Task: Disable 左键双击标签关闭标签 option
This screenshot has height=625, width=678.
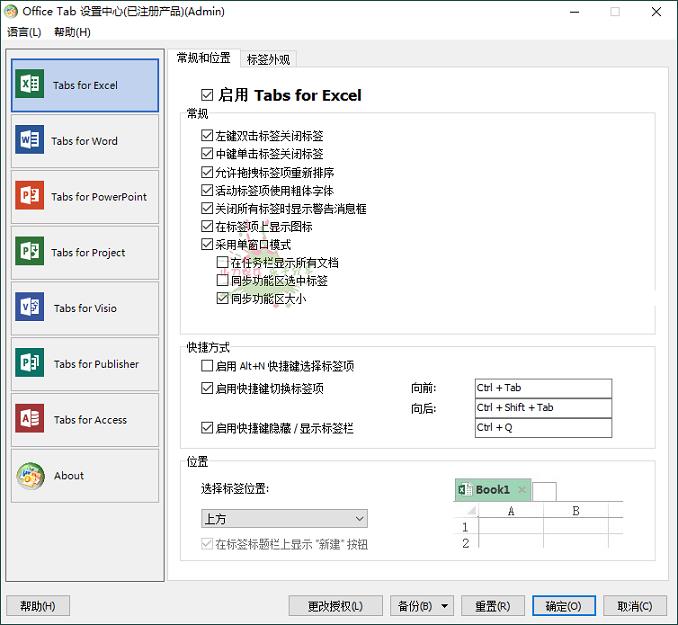Action: point(207,136)
